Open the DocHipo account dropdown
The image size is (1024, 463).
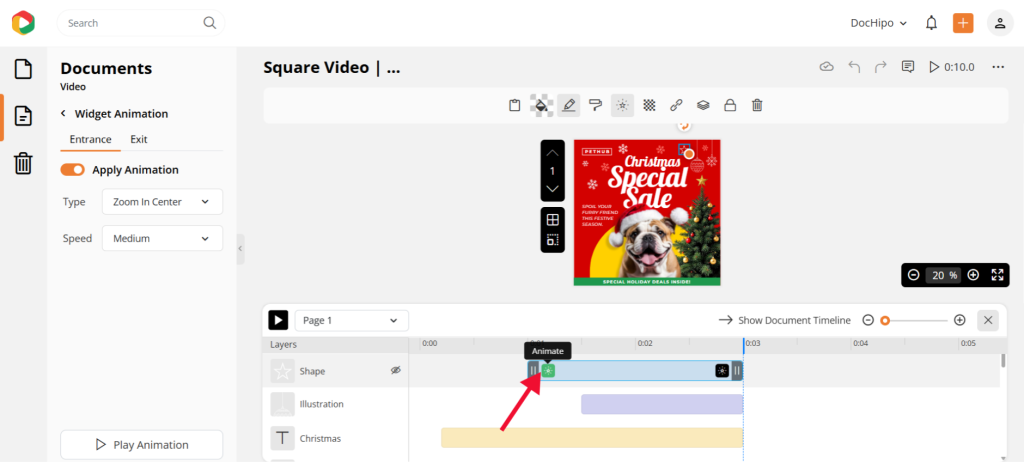[x=879, y=23]
